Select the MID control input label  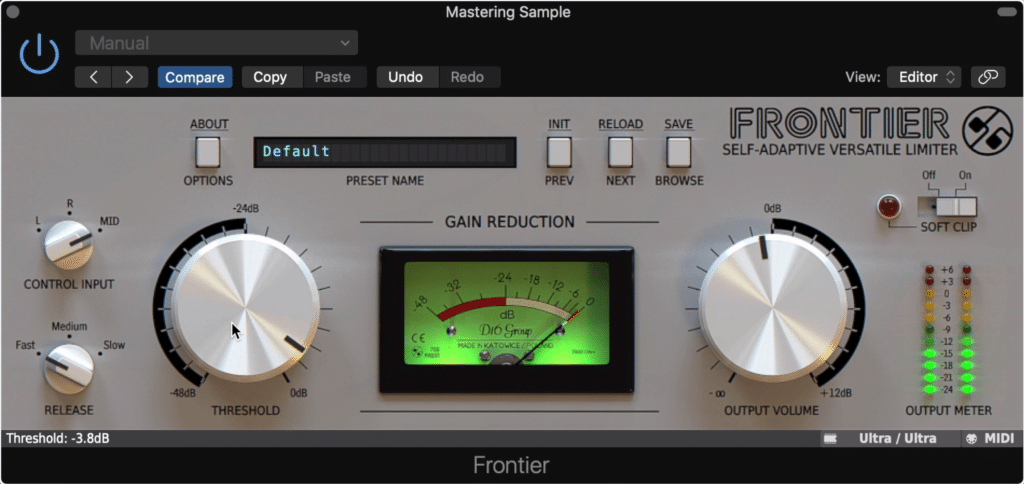pyautogui.click(x=109, y=221)
